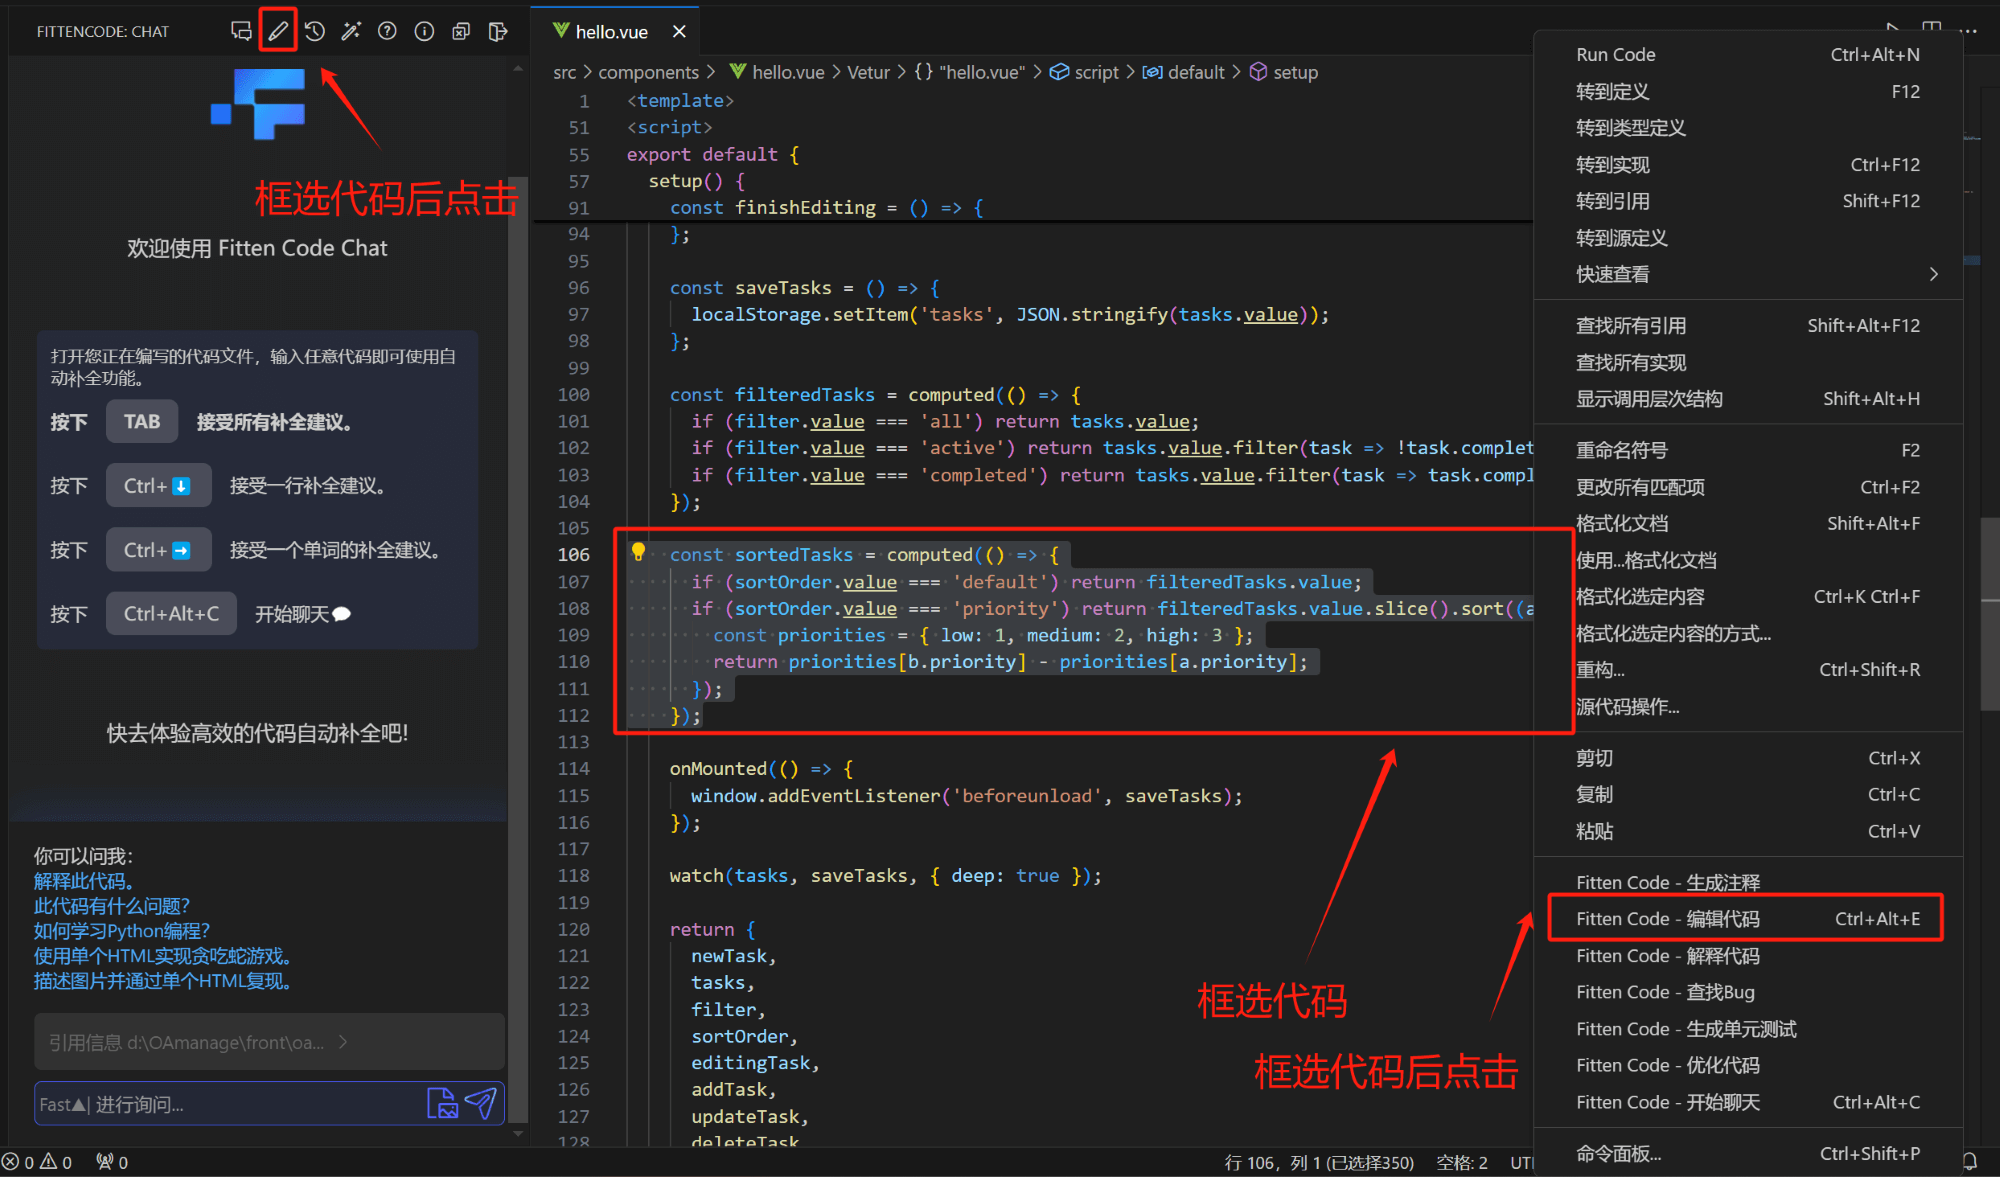Click the notification bell in status bar
The width and height of the screenshot is (2000, 1177).
click(x=1970, y=1161)
